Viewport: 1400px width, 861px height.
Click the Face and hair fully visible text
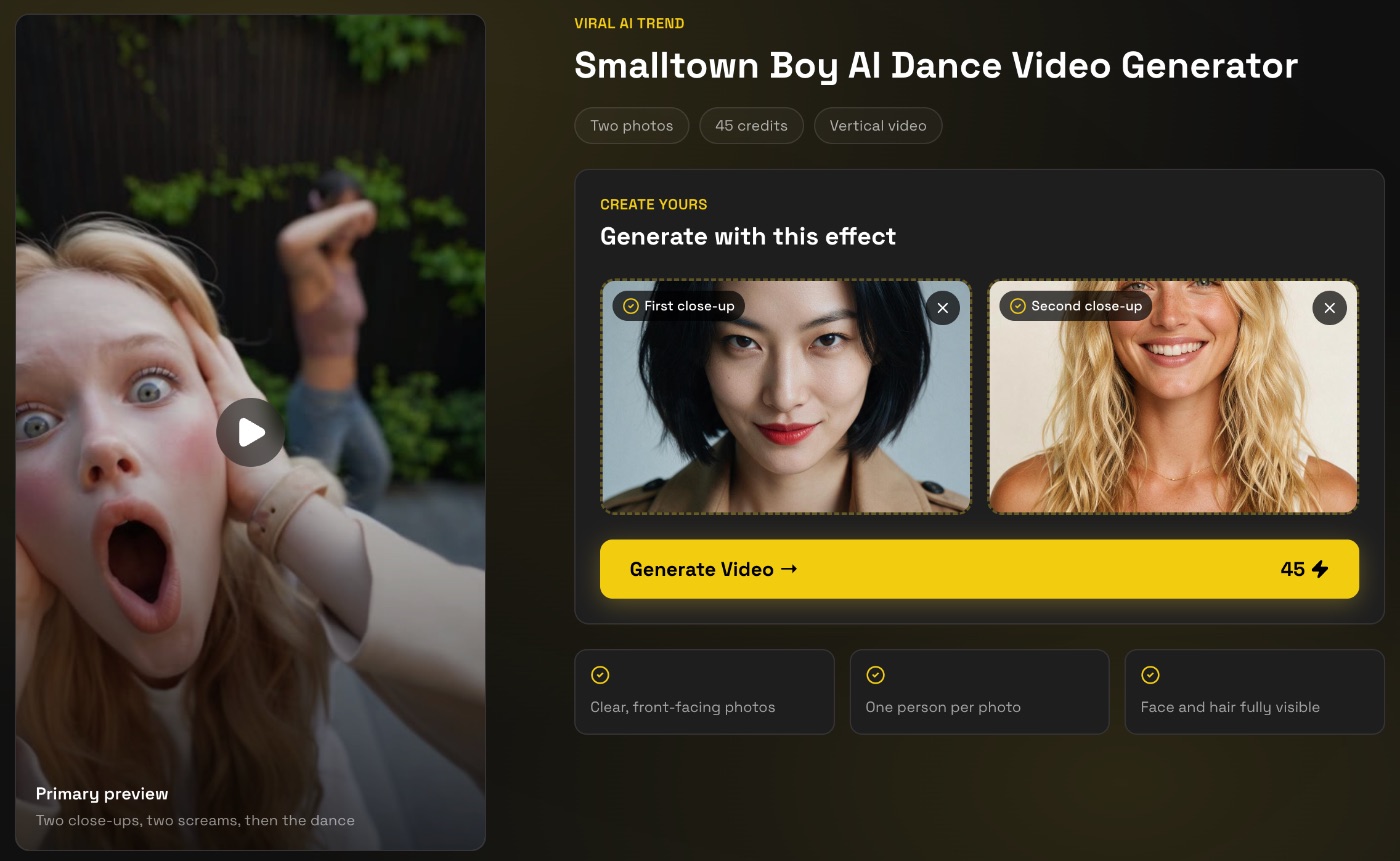tap(1230, 707)
